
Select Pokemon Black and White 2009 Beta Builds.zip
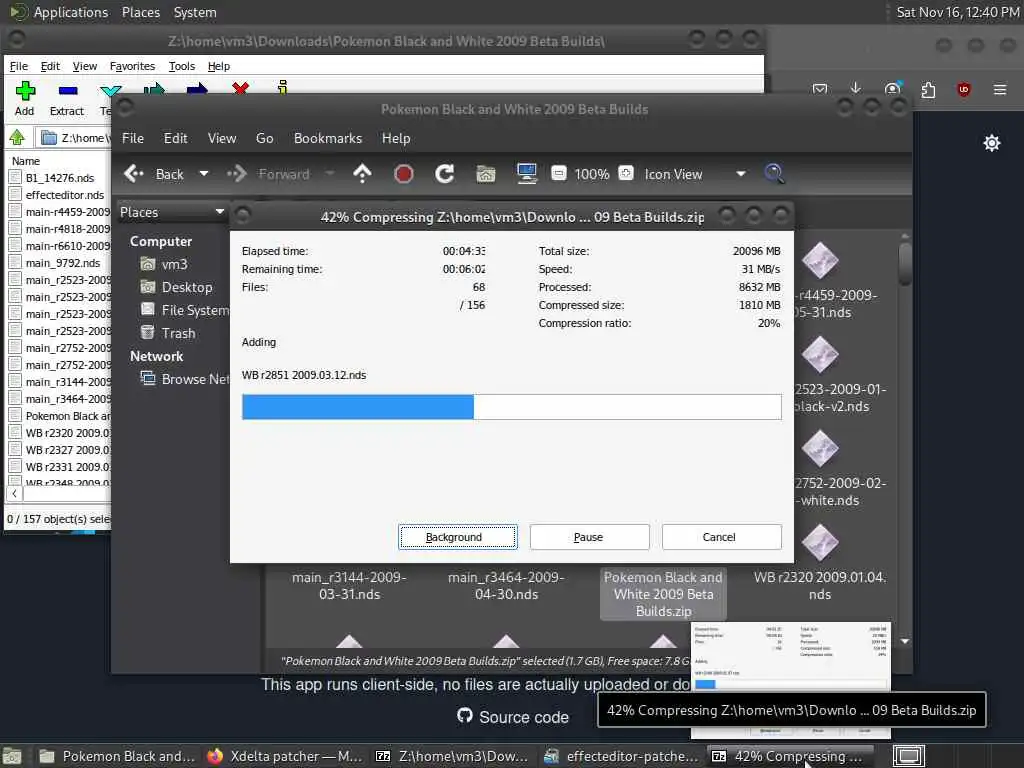663,594
